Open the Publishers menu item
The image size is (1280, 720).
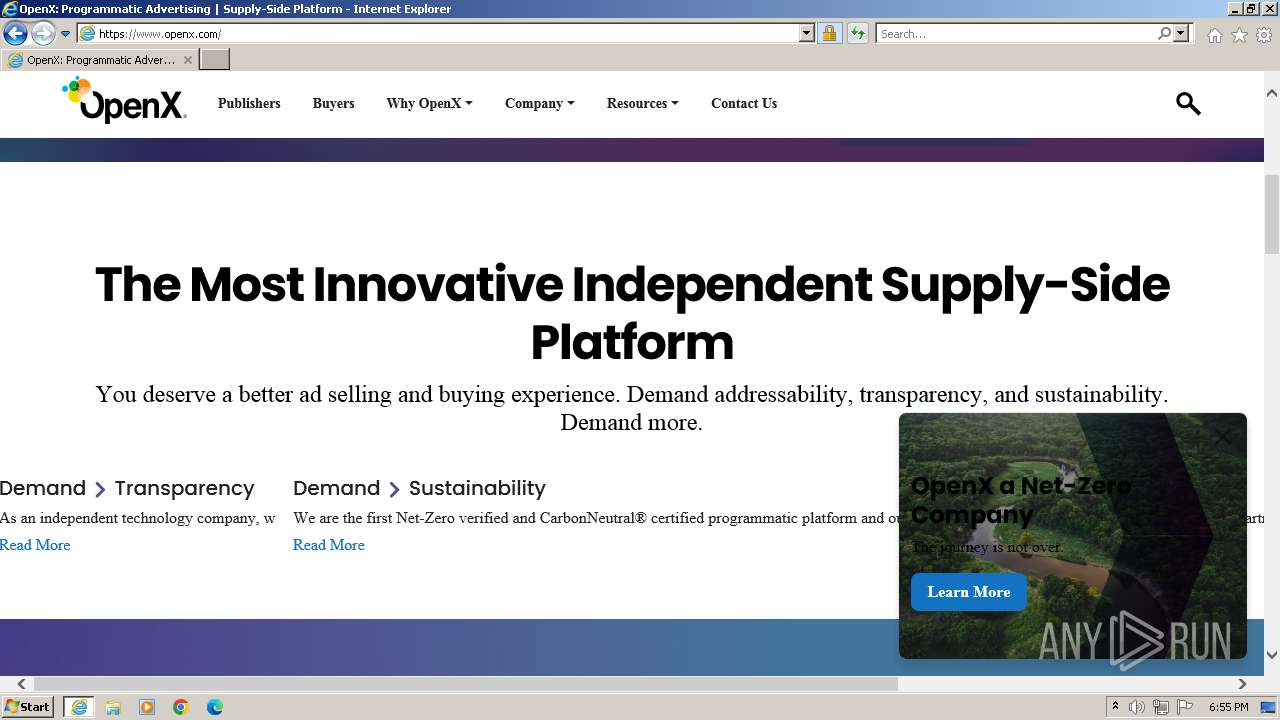click(249, 103)
